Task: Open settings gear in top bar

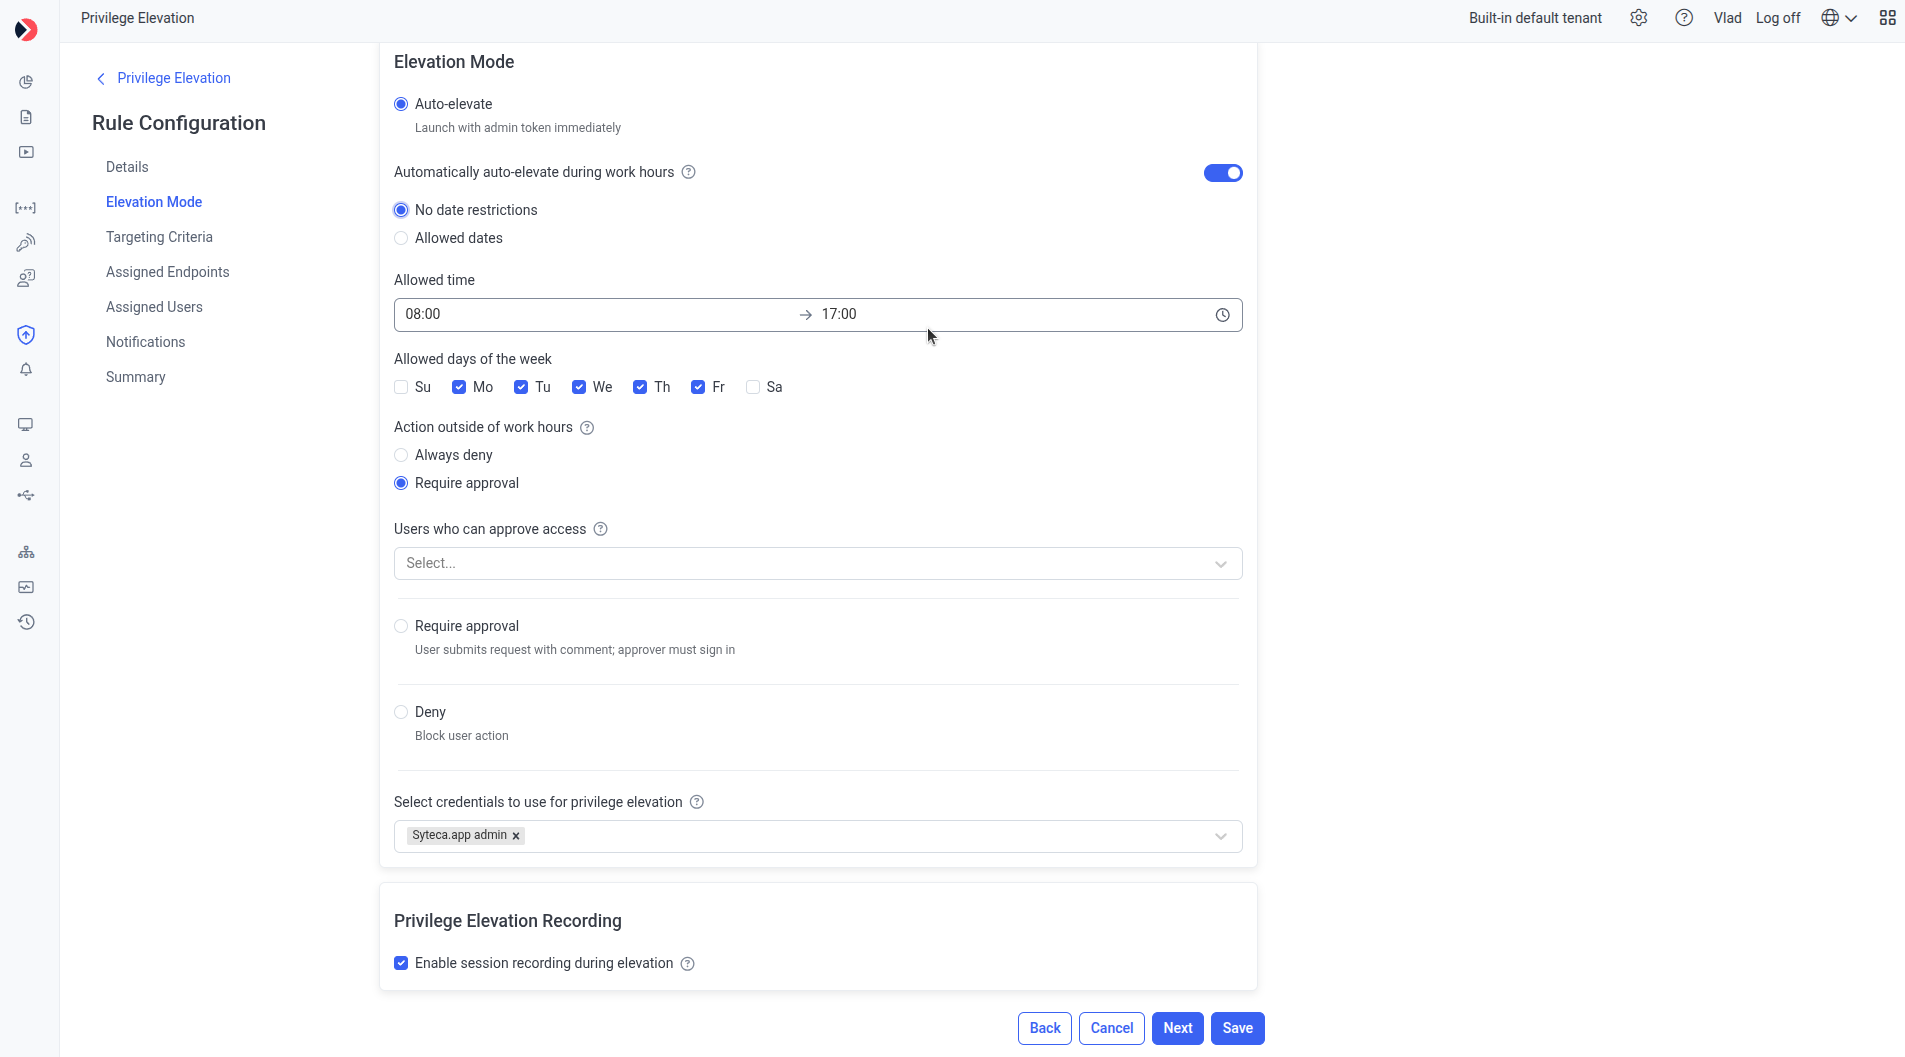Action: click(x=1638, y=18)
